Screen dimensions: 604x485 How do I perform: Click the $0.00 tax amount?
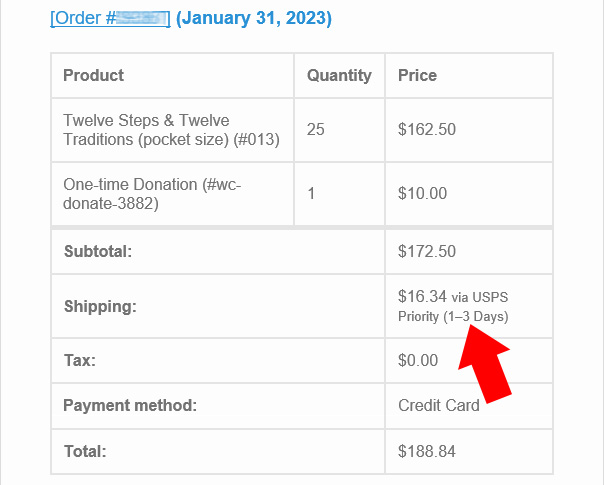click(418, 359)
